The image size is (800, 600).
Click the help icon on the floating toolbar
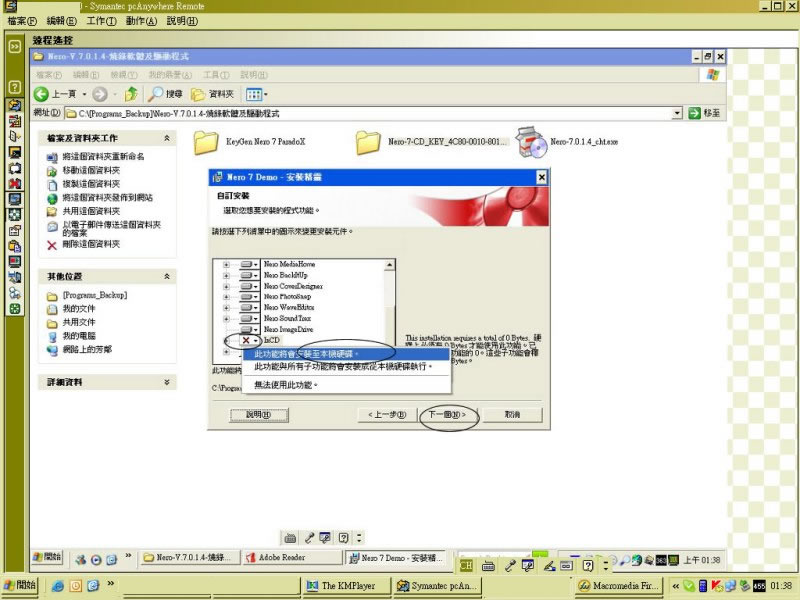[343, 538]
